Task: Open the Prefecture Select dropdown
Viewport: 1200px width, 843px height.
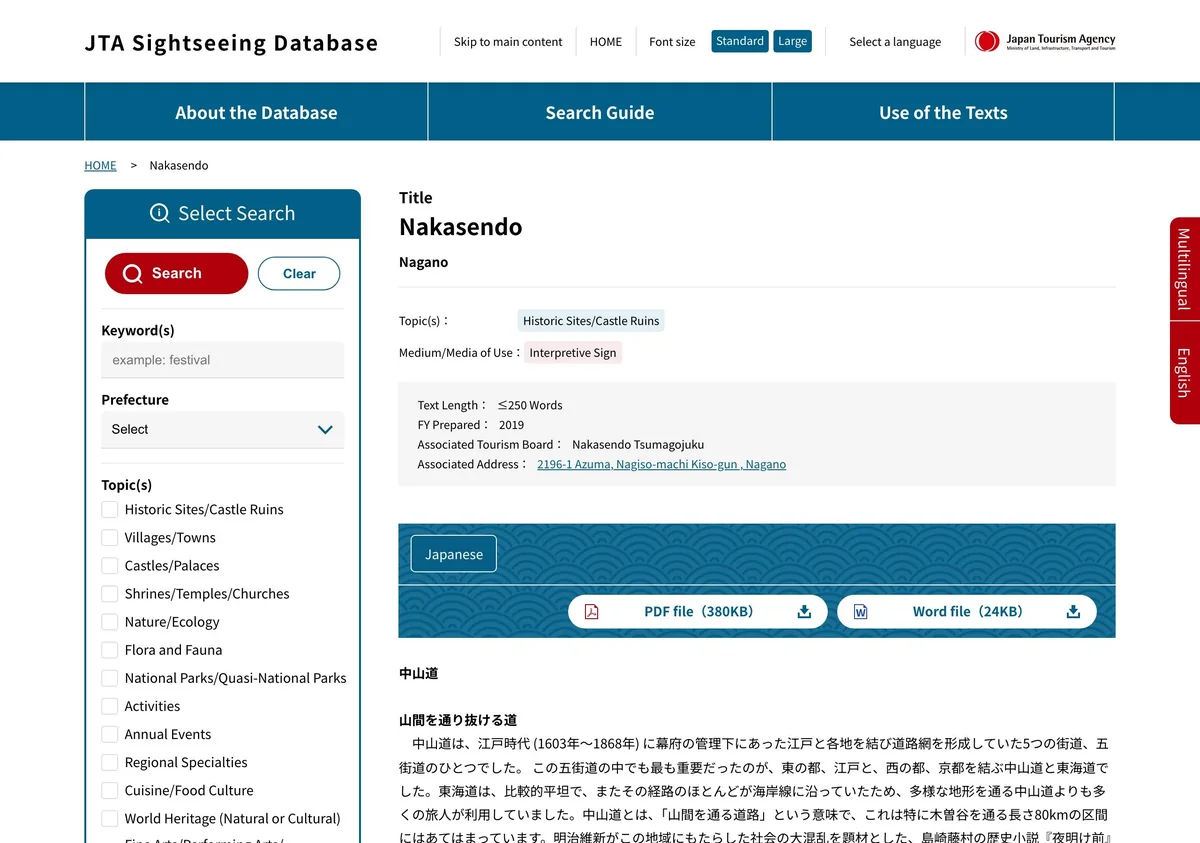Action: click(x=222, y=429)
